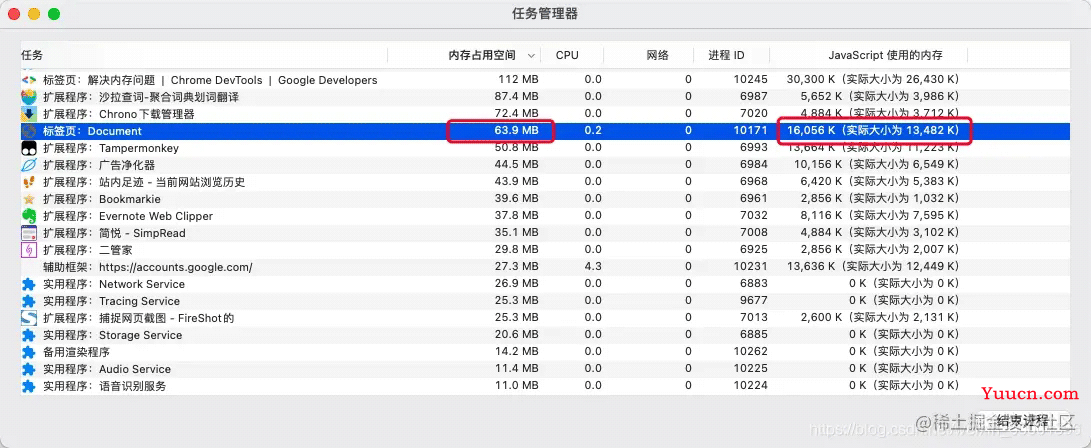1091x448 pixels.
Task: Click the 13,636 K JavaScript memory cell
Action: click(x=873, y=267)
